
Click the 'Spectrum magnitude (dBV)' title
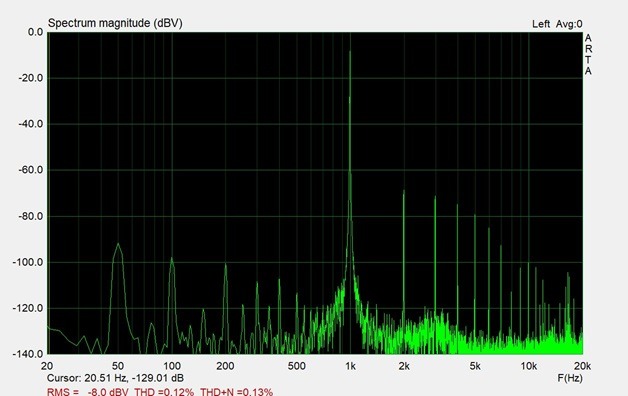click(x=115, y=23)
